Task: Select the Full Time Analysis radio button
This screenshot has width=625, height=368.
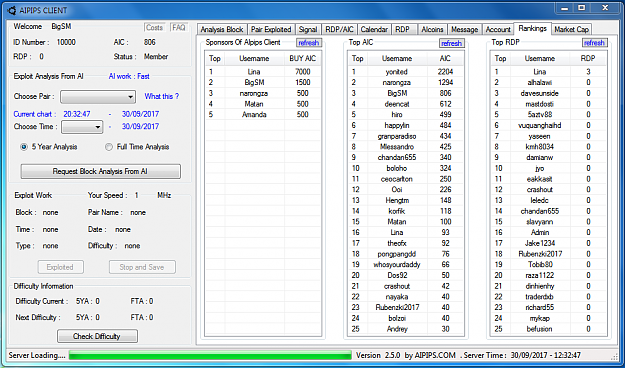Action: 109,147
